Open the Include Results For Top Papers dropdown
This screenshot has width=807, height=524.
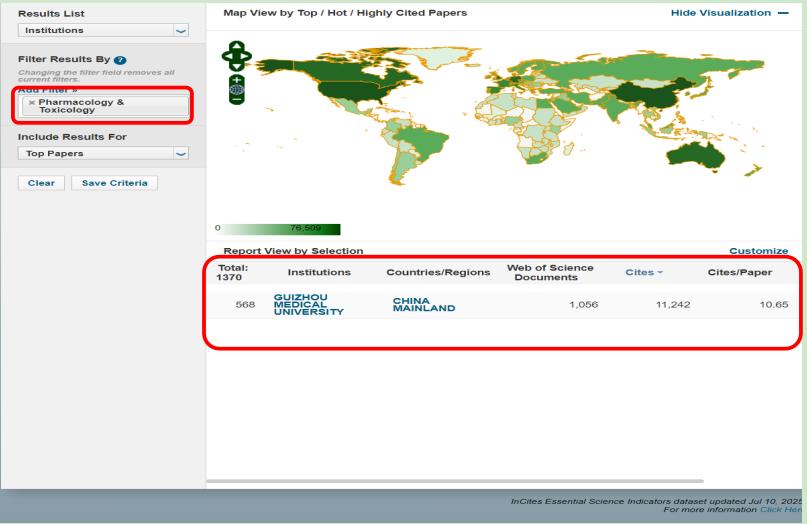103,153
